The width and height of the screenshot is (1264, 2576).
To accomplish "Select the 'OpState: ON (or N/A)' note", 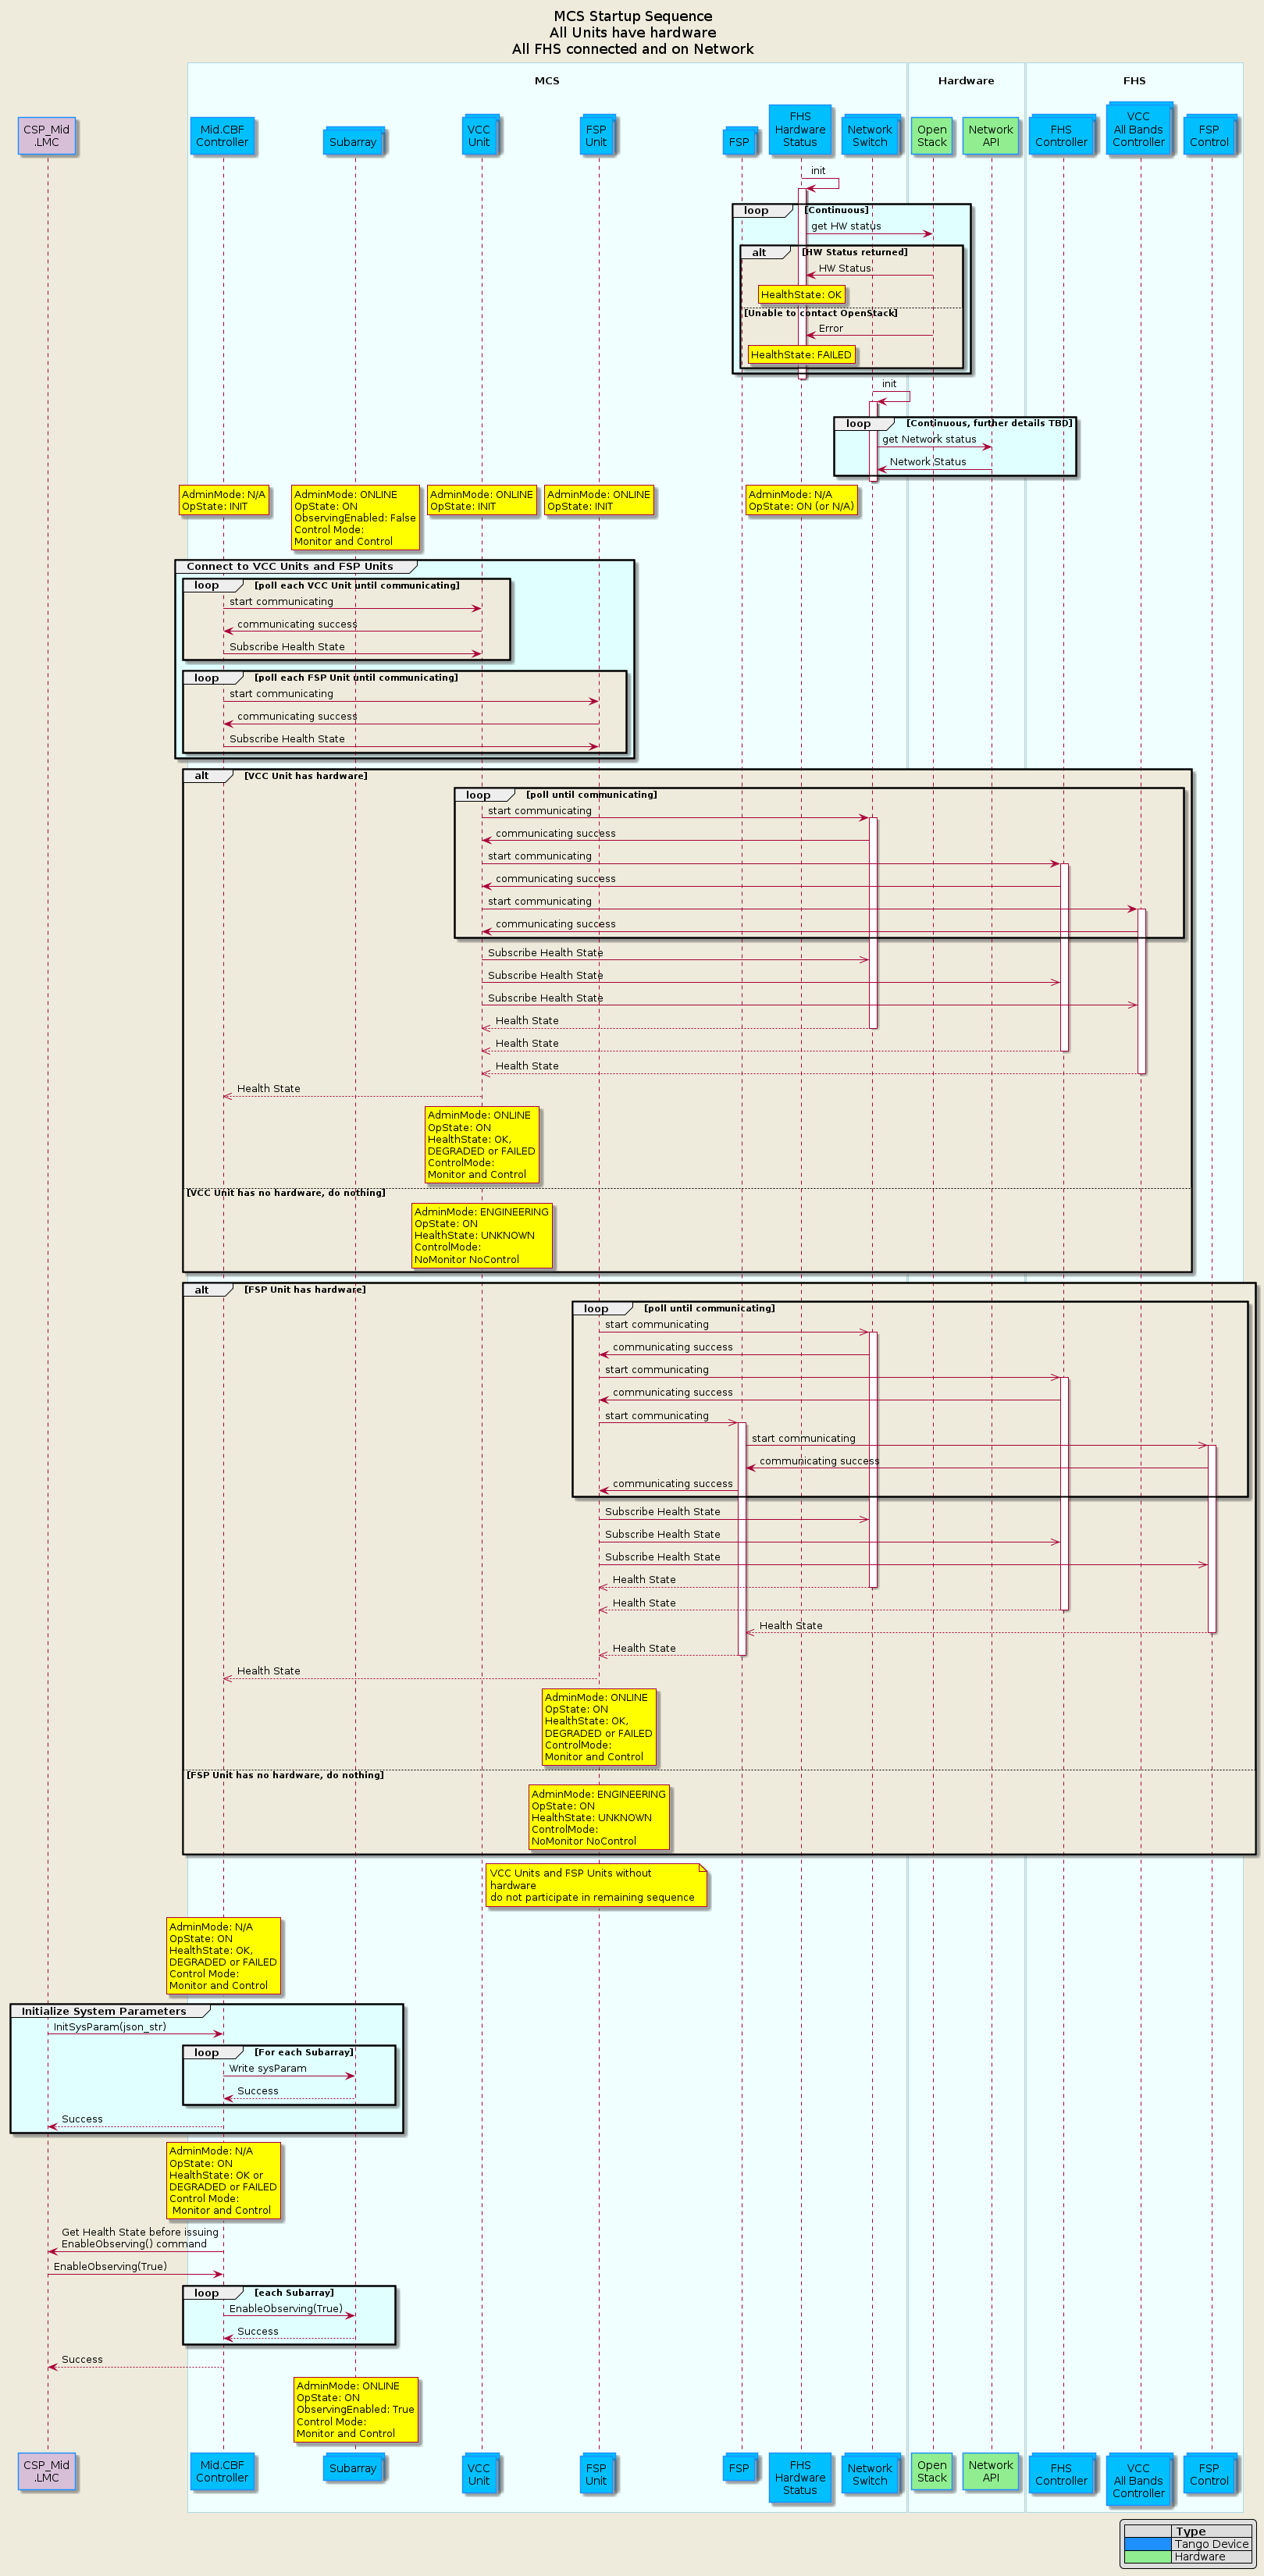I will pos(801,500).
